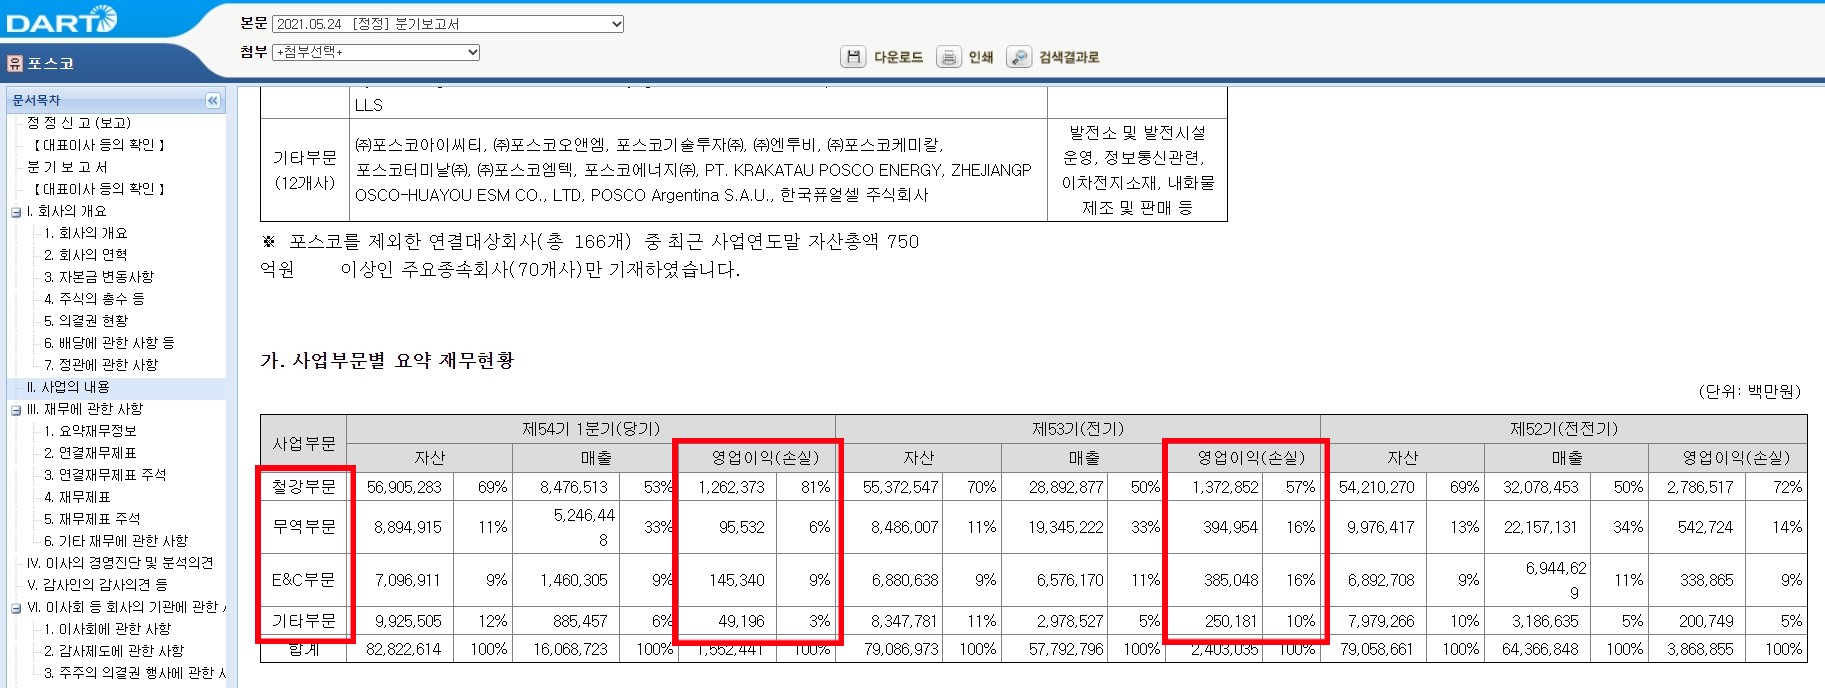Select the first 【대표이사 등의 확인】 entry
1825x688 pixels.
pos(100,145)
